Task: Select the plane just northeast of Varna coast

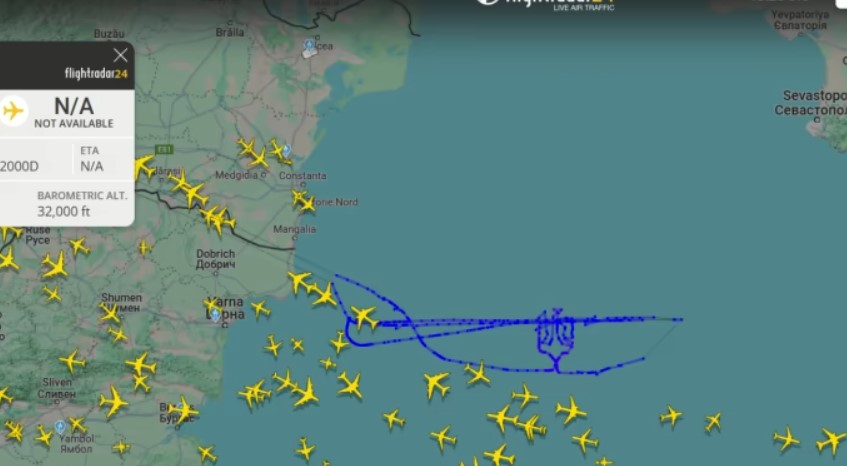Action: [299, 281]
